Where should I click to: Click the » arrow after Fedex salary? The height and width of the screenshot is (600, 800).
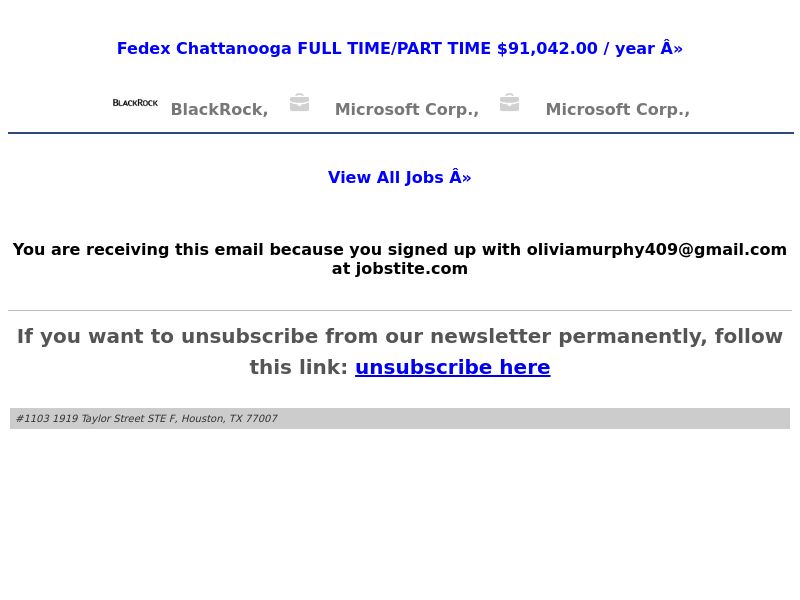pyautogui.click(x=678, y=49)
